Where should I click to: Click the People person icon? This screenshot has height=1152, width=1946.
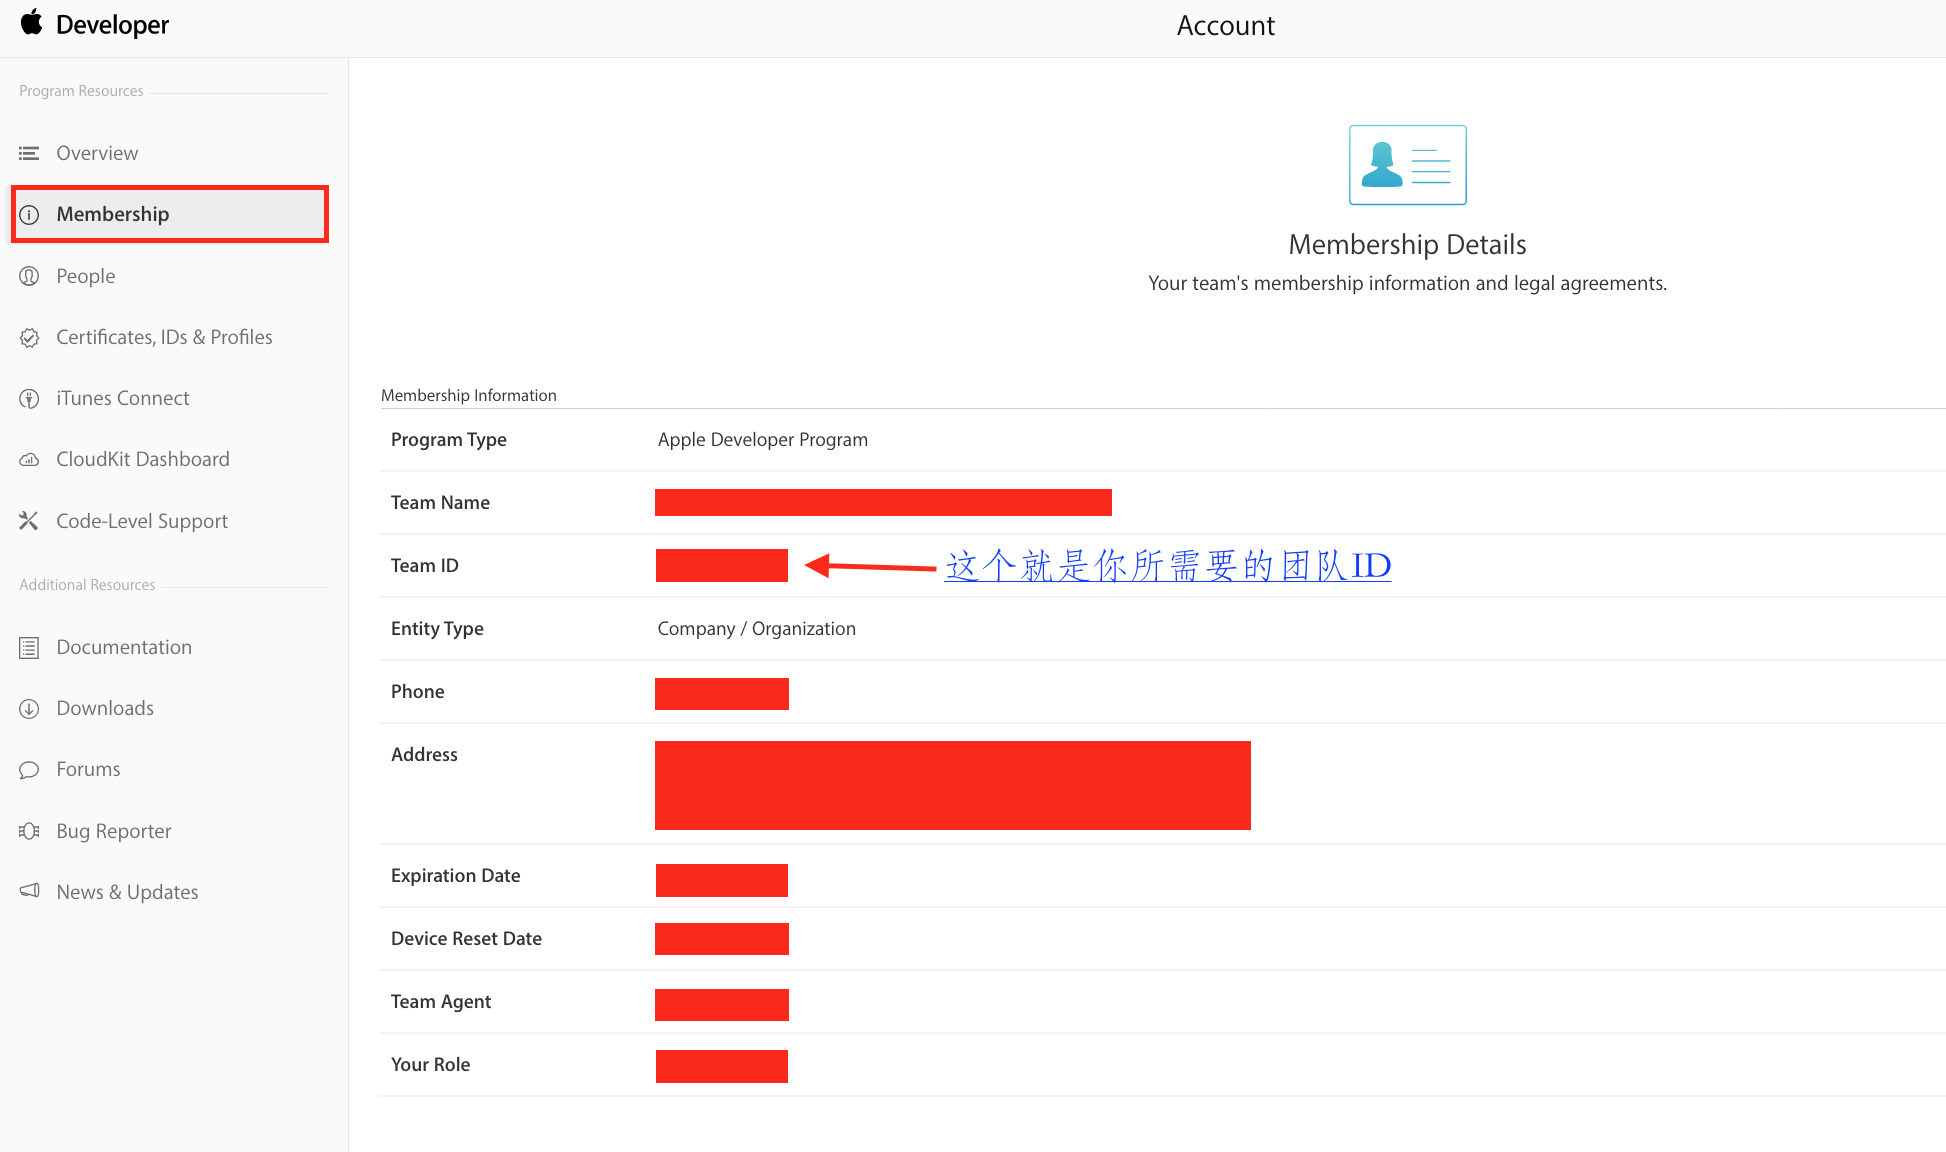pos(29,276)
